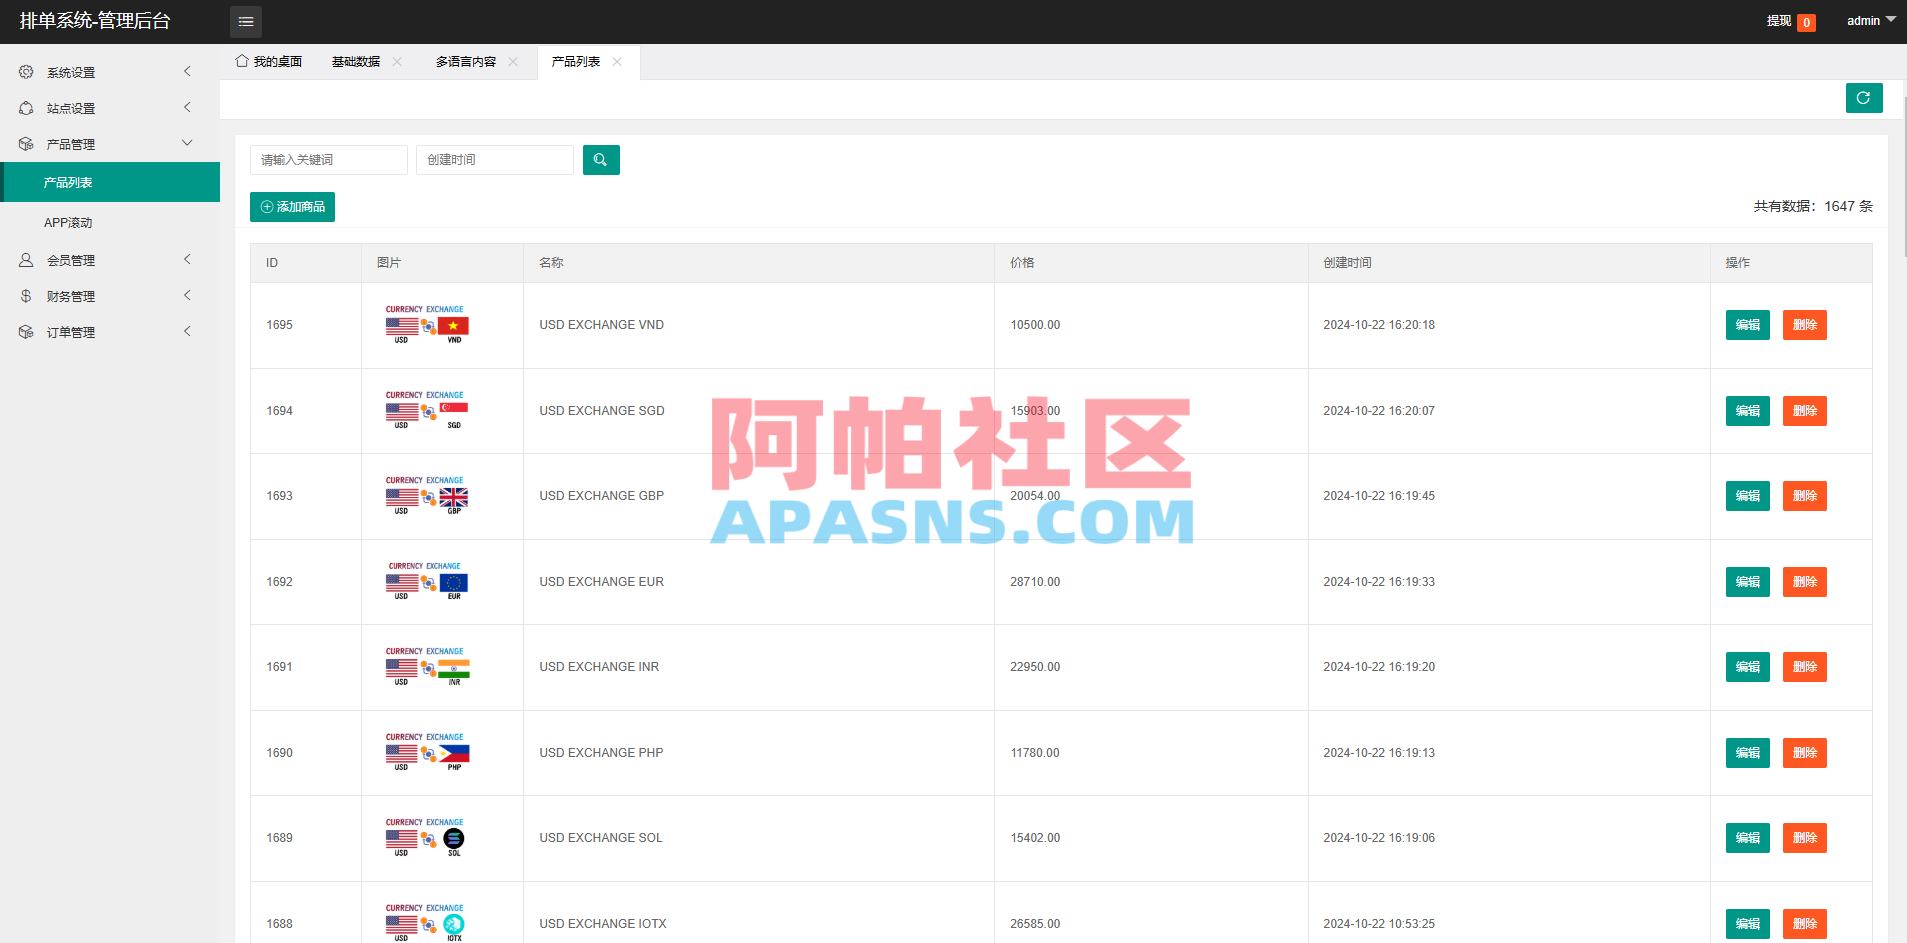Select the 产品管理 product management icon
This screenshot has width=1907, height=943.
(x=26, y=143)
